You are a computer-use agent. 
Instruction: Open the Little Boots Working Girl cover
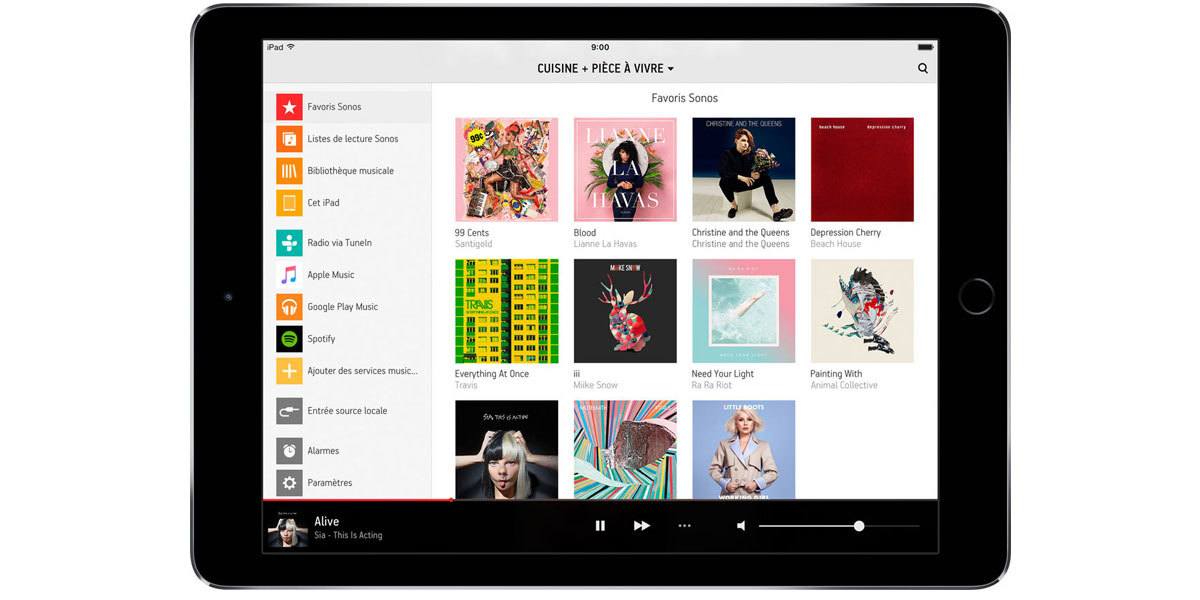744,449
